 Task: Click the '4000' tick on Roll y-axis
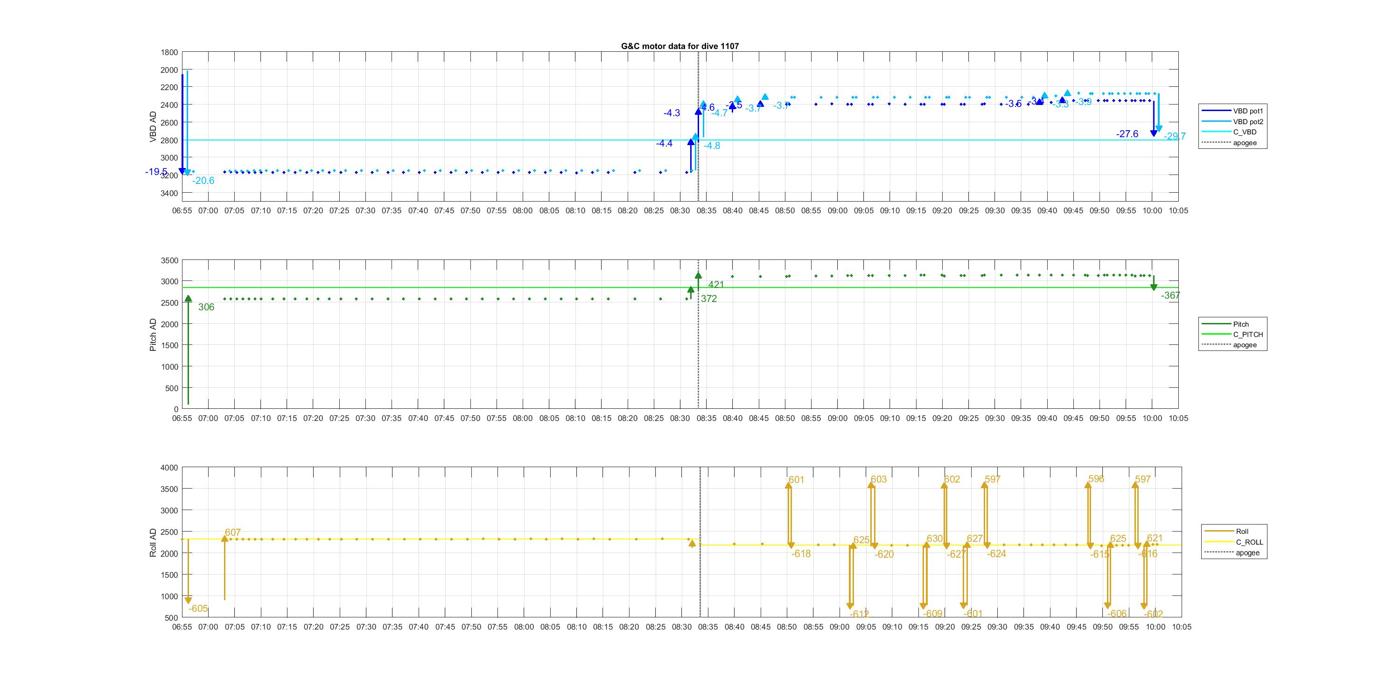(x=168, y=468)
